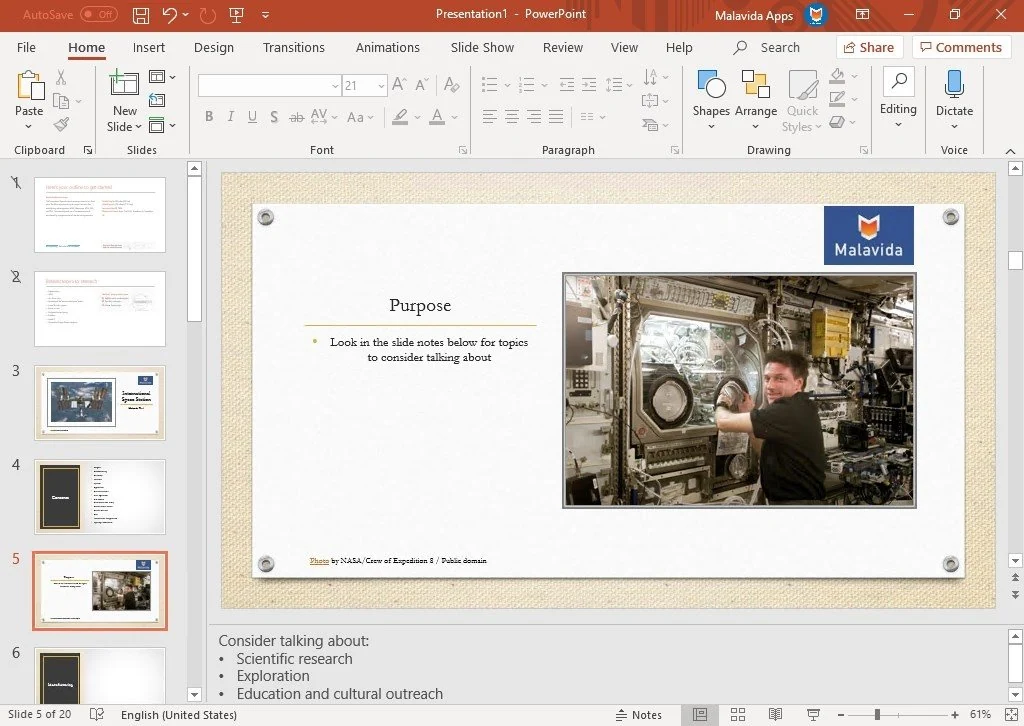Open Text Highlight Color arrow
1024x726 pixels.
click(417, 118)
